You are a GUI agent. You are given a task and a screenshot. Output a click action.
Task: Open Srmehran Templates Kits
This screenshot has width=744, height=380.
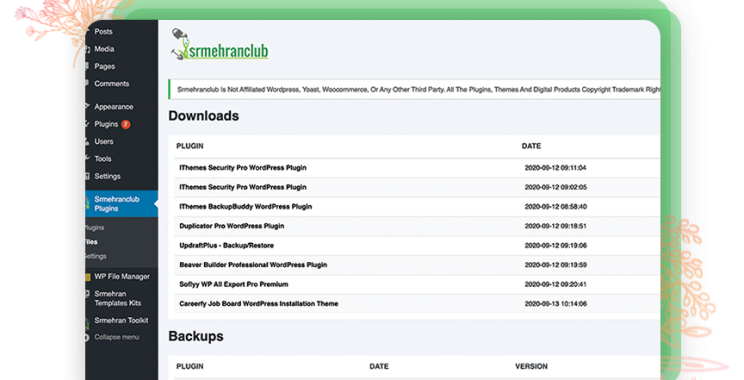118,298
